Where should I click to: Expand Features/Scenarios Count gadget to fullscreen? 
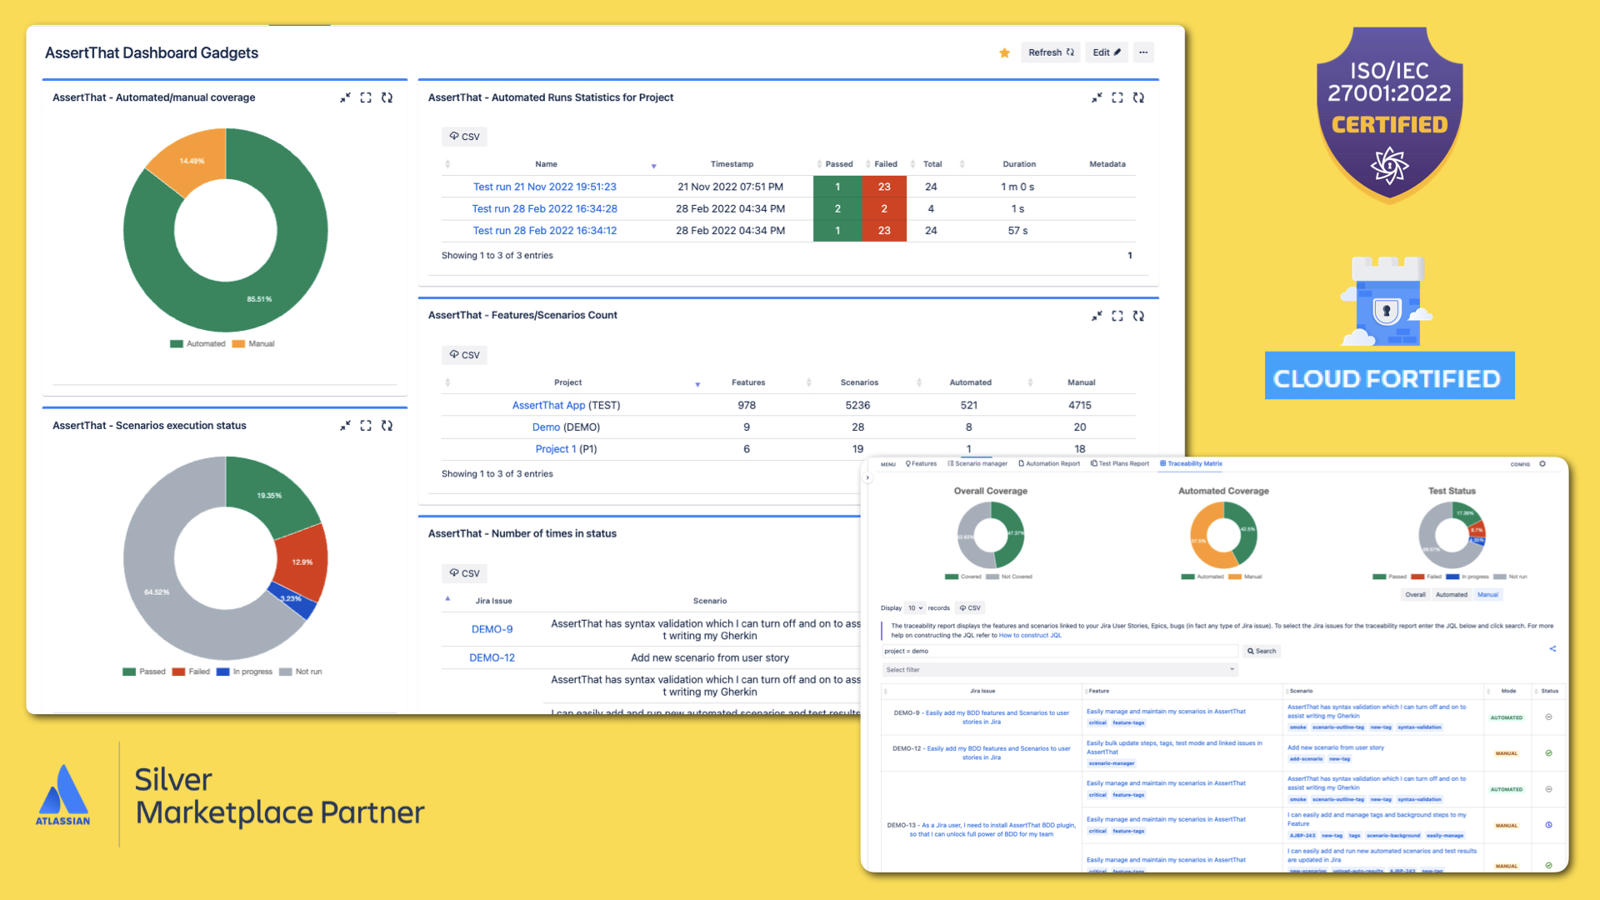[1117, 315]
